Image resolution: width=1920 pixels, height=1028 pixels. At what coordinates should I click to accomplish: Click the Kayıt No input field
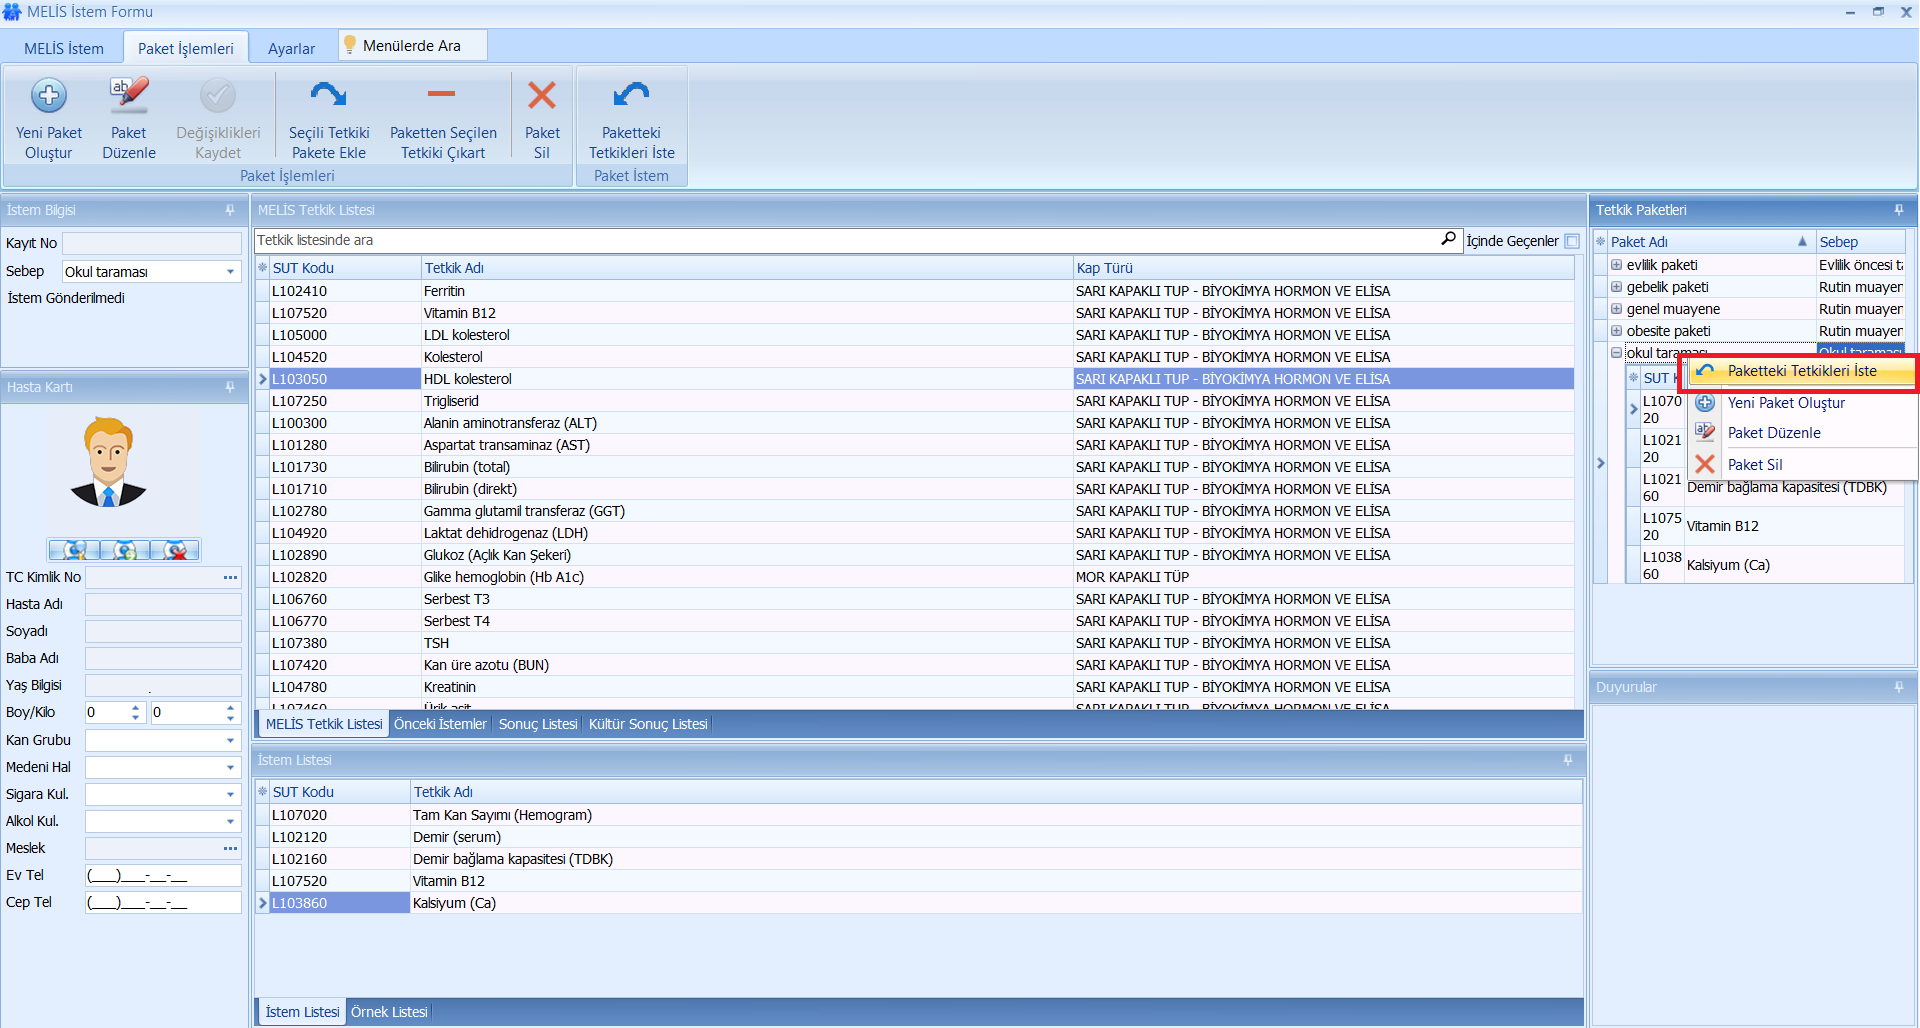point(152,243)
